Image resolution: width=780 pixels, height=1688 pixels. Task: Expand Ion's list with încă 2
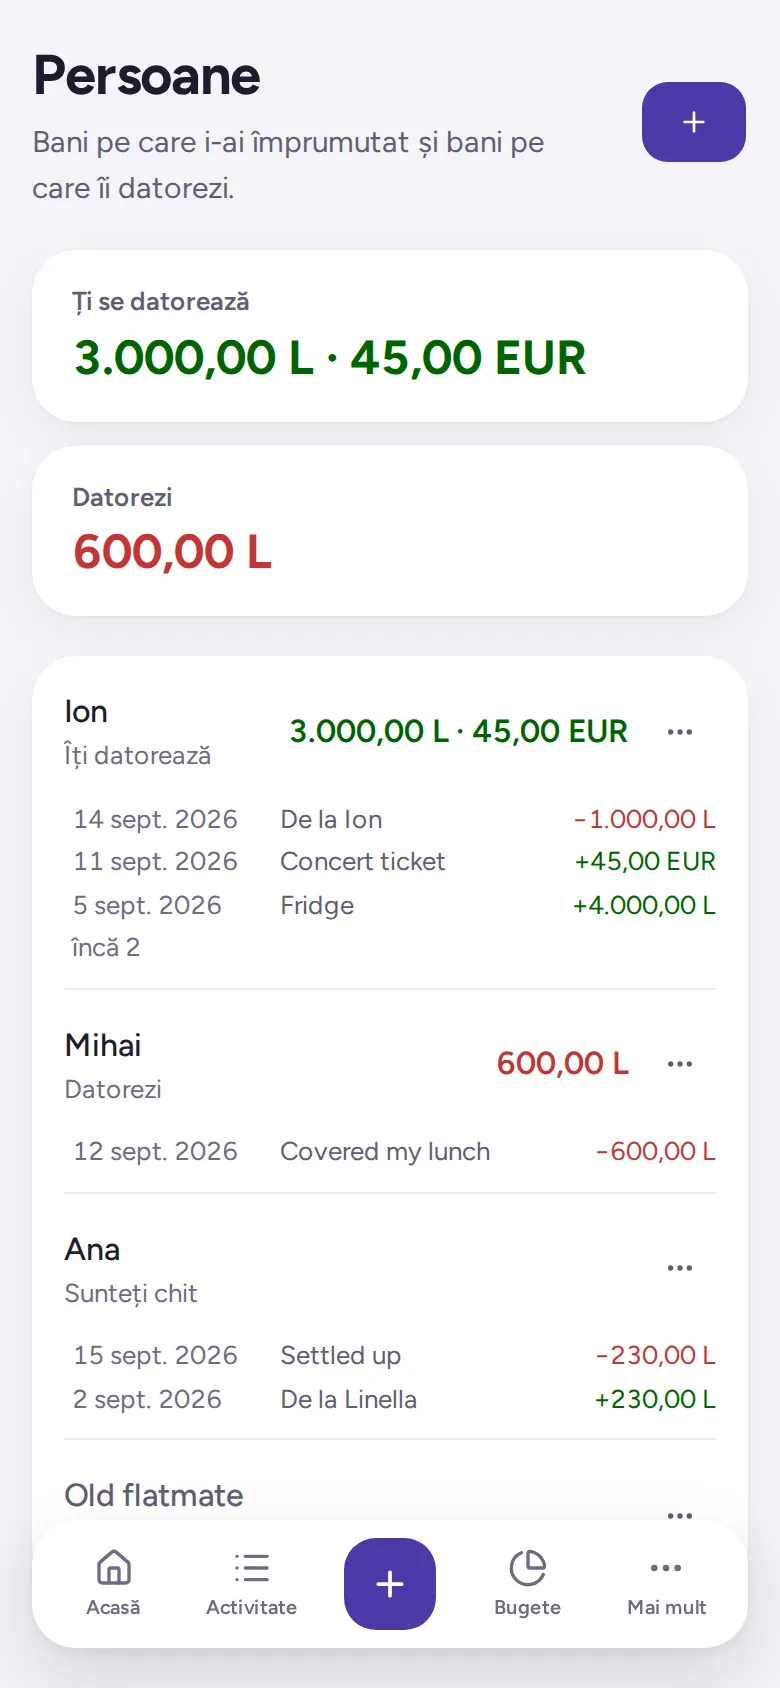106,947
